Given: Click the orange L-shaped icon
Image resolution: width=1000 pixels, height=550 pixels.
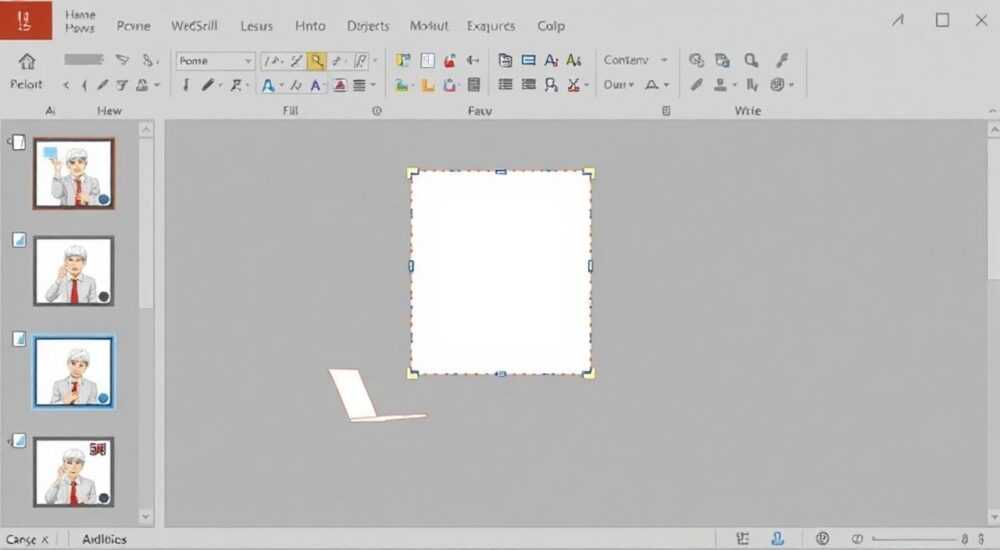Looking at the screenshot, I should 427,85.
